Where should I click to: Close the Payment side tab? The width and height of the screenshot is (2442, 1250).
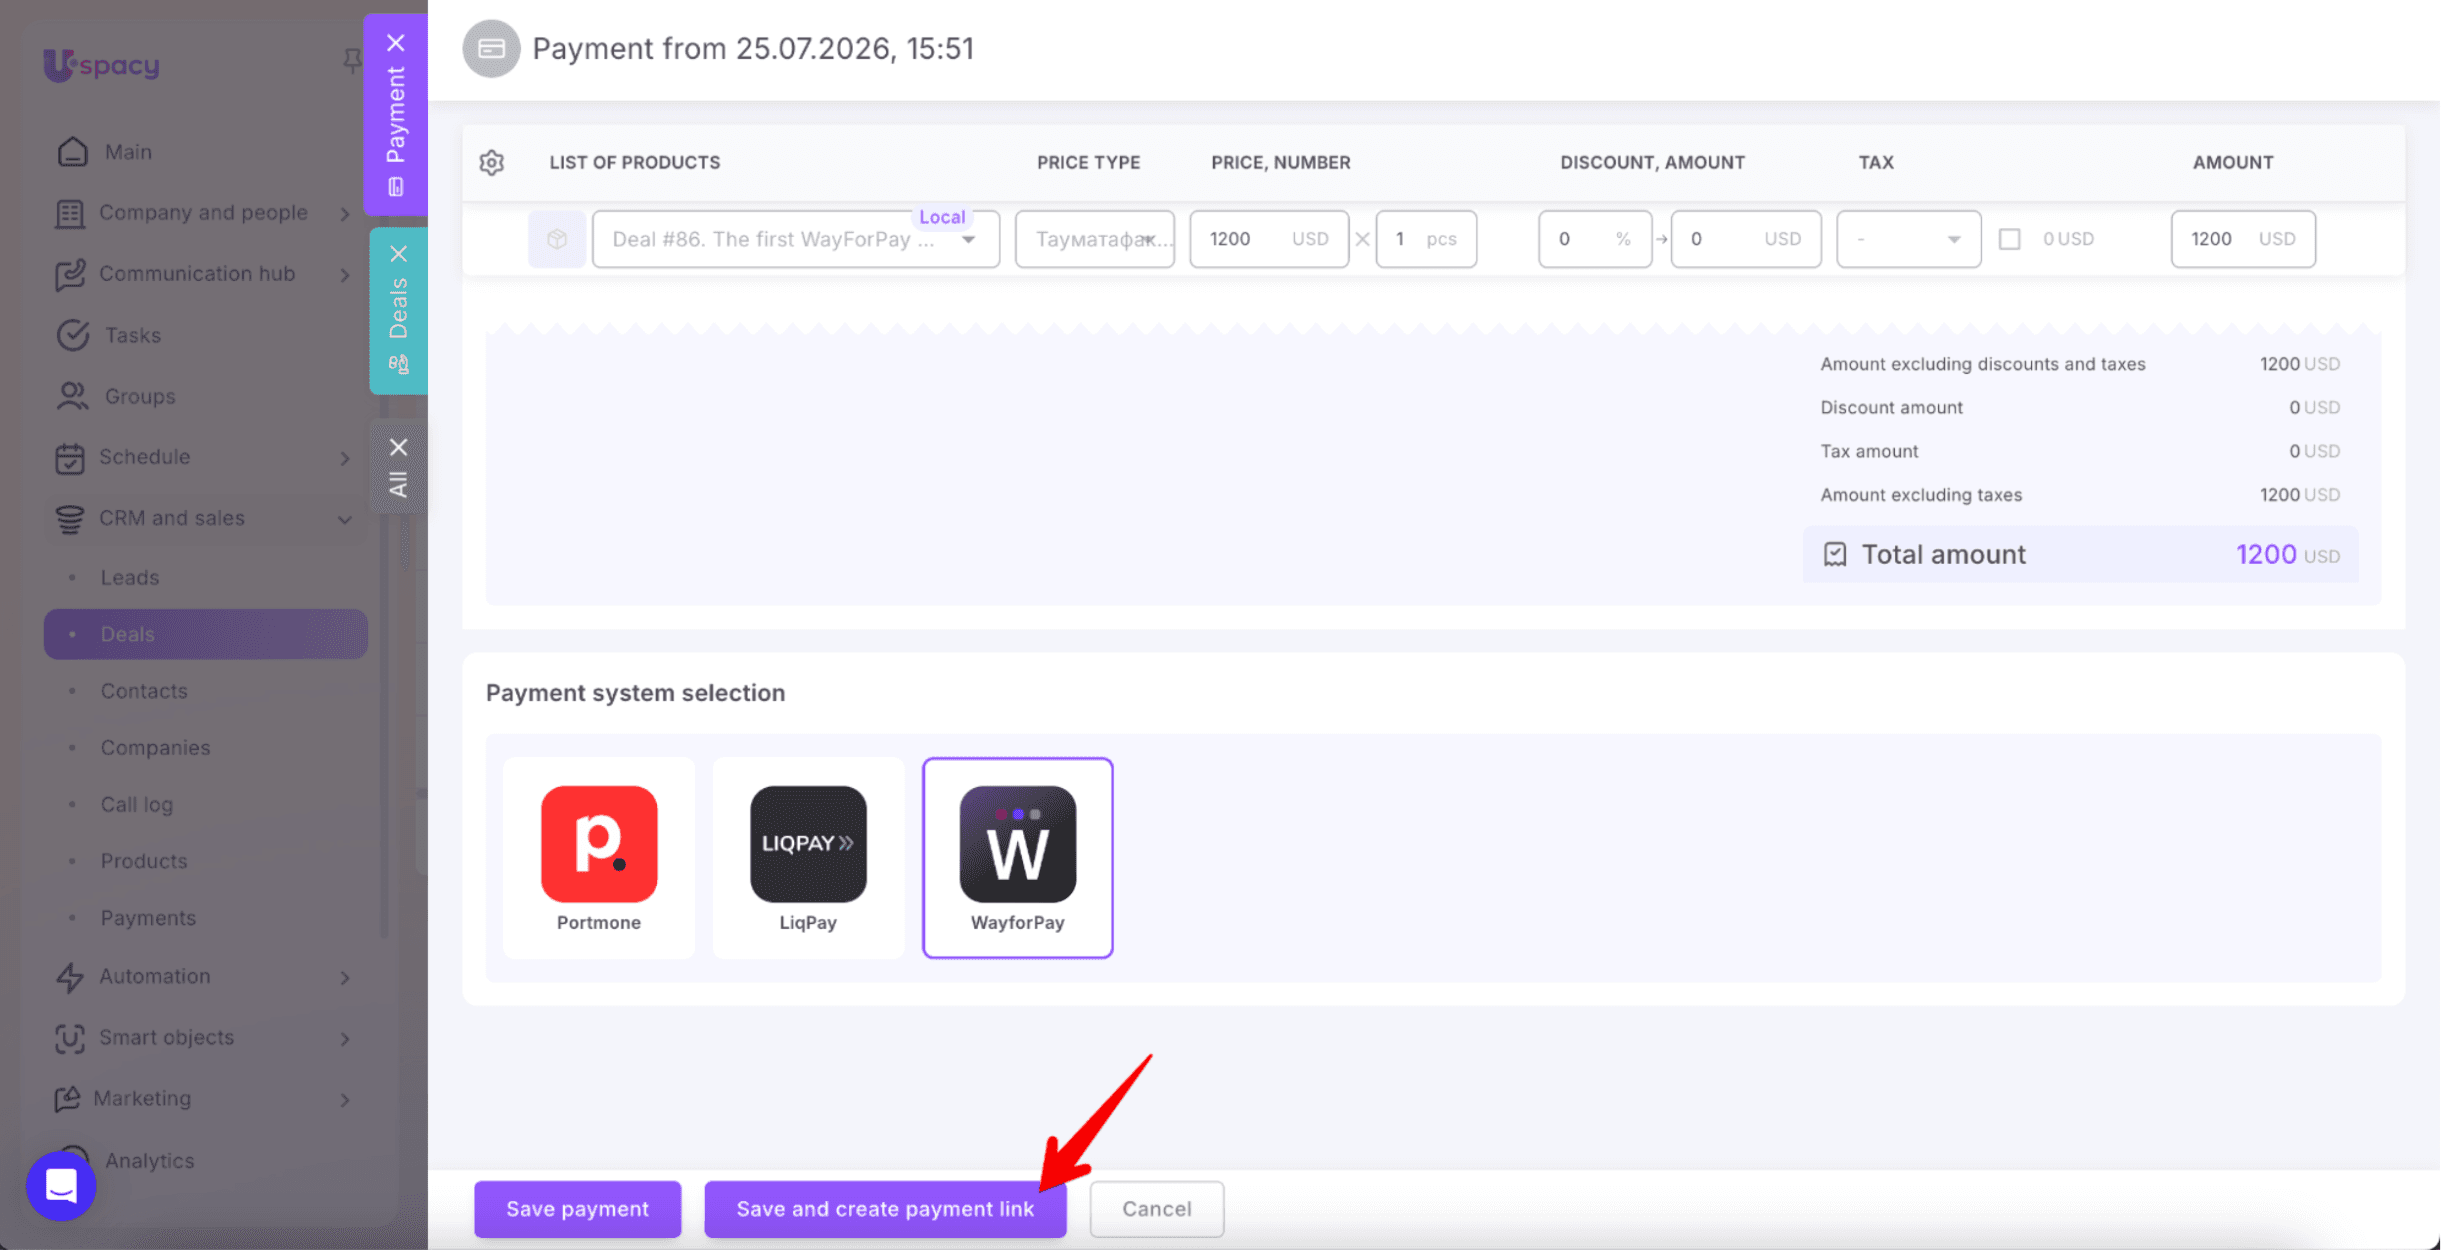click(396, 43)
